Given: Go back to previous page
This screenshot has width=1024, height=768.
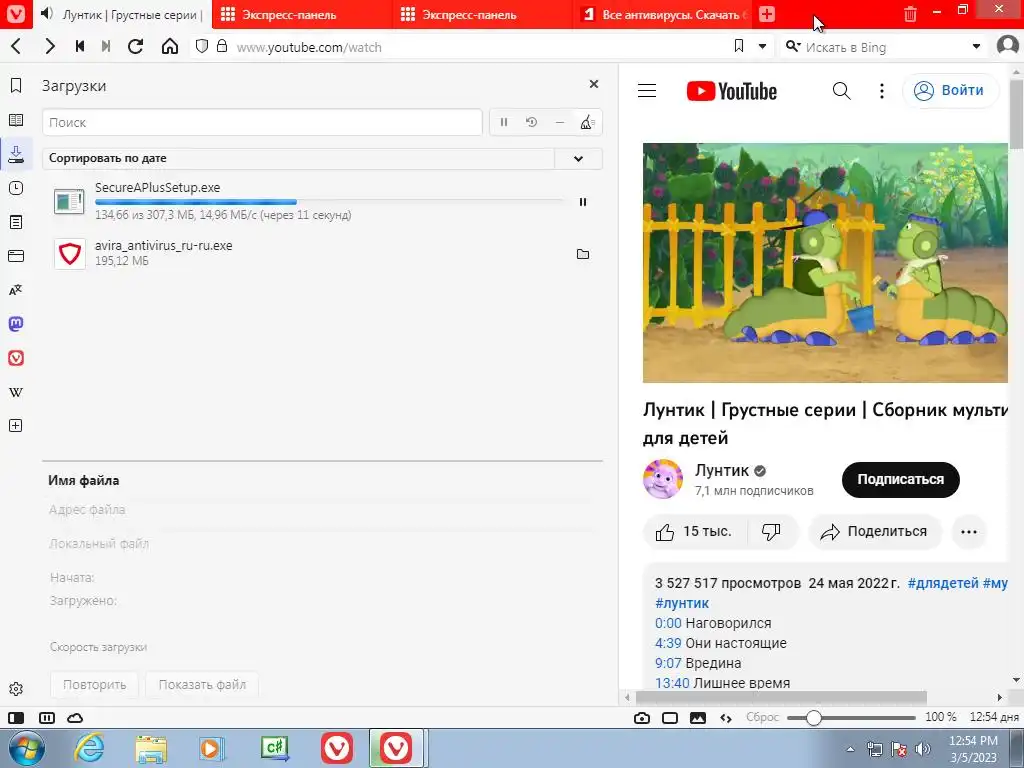Looking at the screenshot, I should coord(16,46).
